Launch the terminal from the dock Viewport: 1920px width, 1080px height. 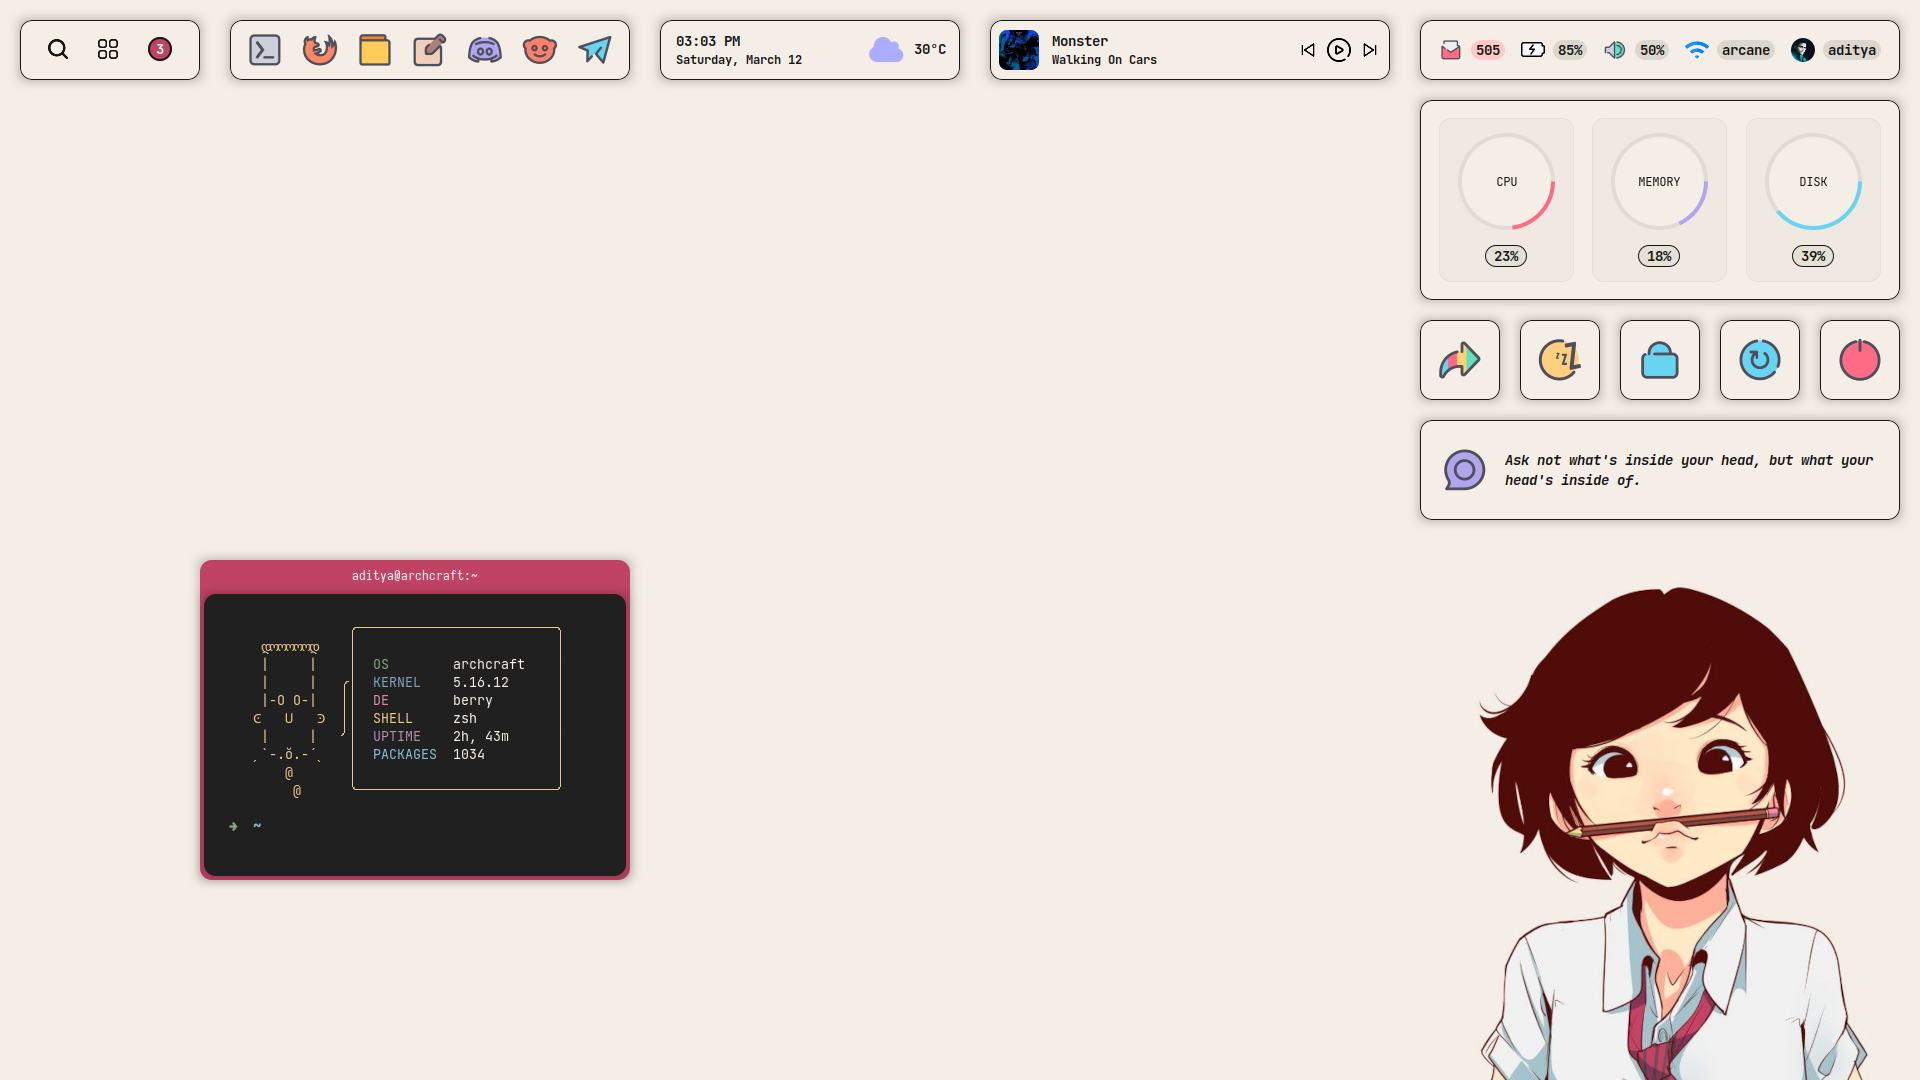click(265, 50)
